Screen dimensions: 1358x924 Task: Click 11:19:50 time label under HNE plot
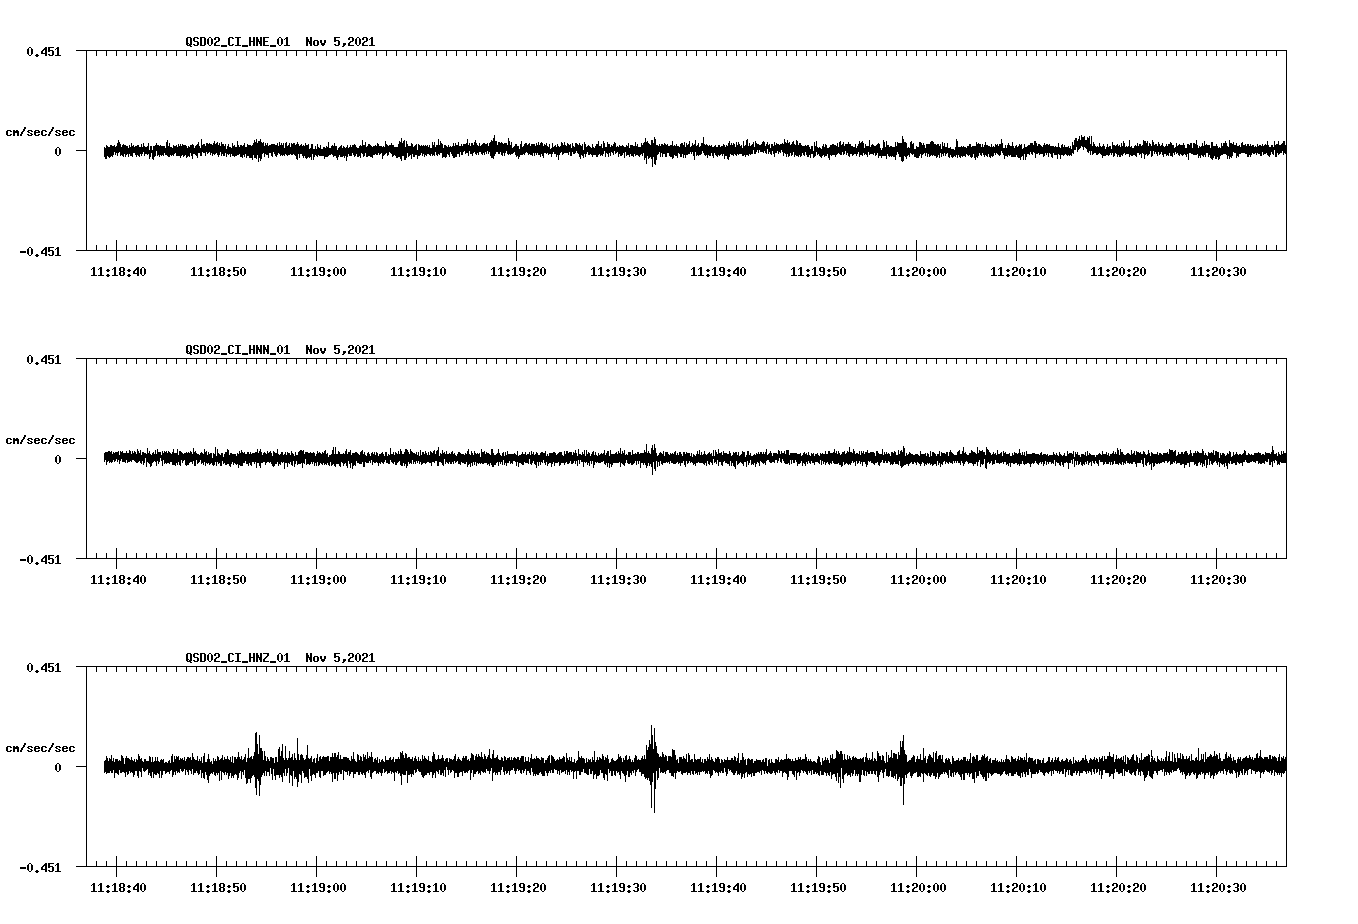coord(818,272)
